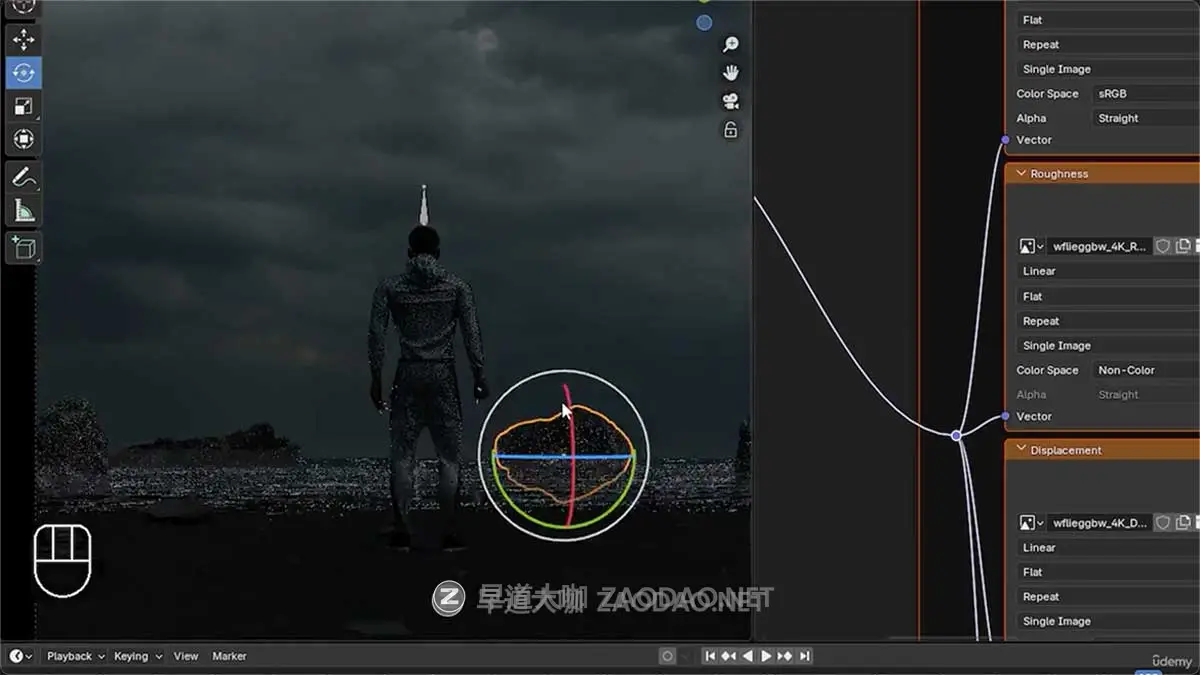This screenshot has width=1200, height=675.
Task: Click the Zoom magnifier icon in the viewport
Action: [x=730, y=44]
